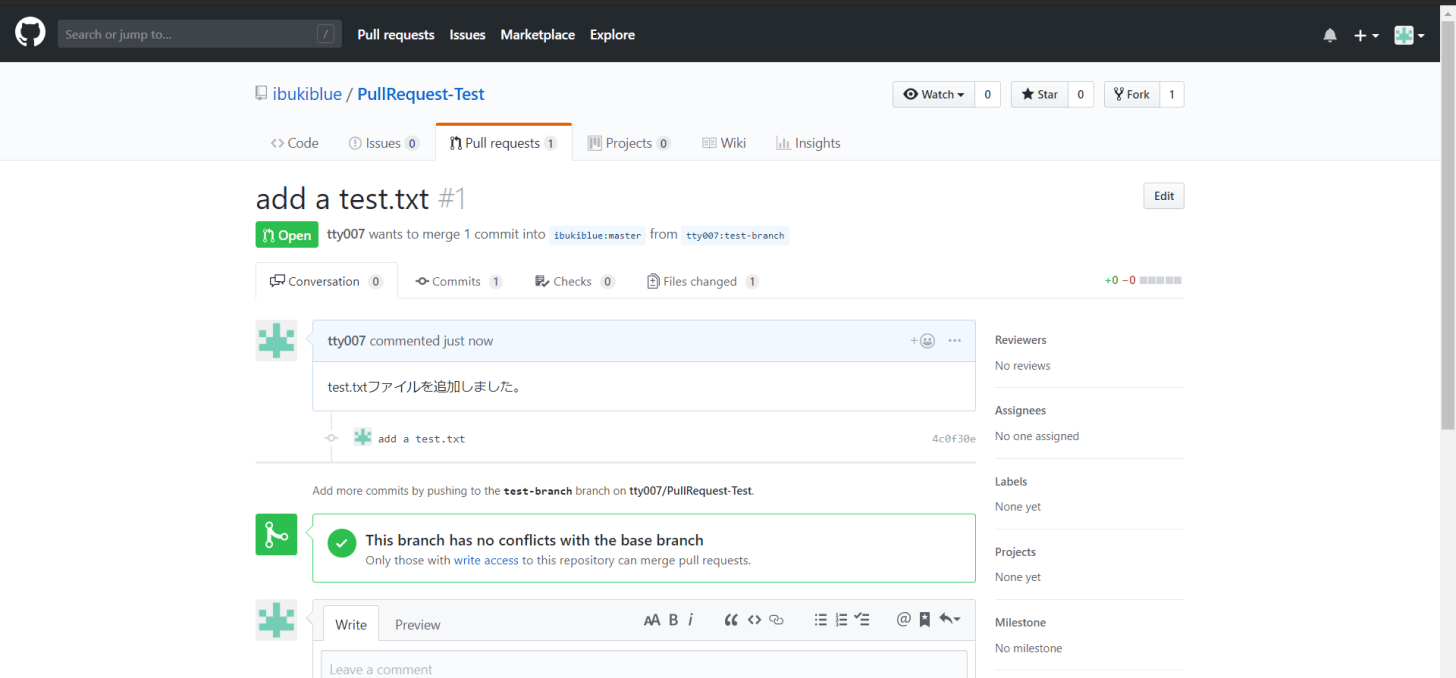The height and width of the screenshot is (678, 1456).
Task: Add an unordered list to the comment
Action: pos(820,619)
